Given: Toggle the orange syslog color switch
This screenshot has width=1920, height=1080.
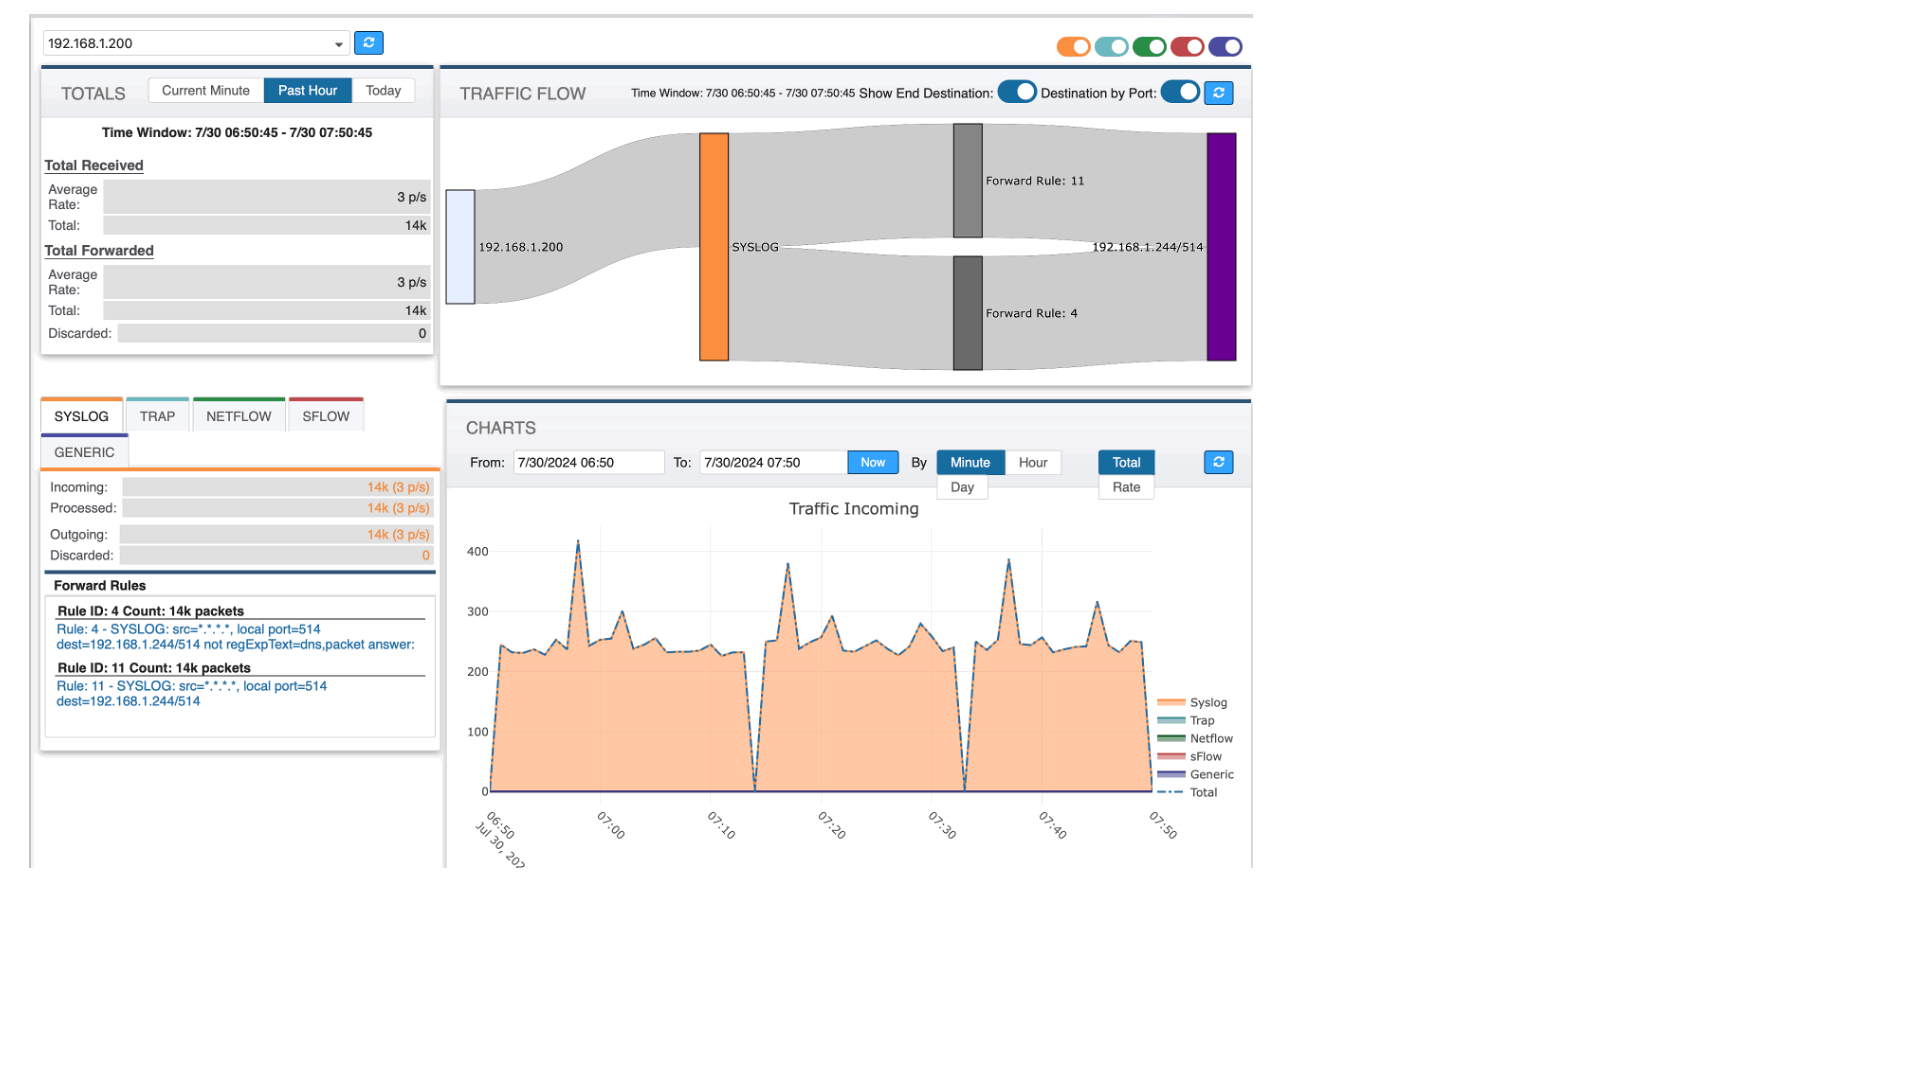Looking at the screenshot, I should point(1073,46).
